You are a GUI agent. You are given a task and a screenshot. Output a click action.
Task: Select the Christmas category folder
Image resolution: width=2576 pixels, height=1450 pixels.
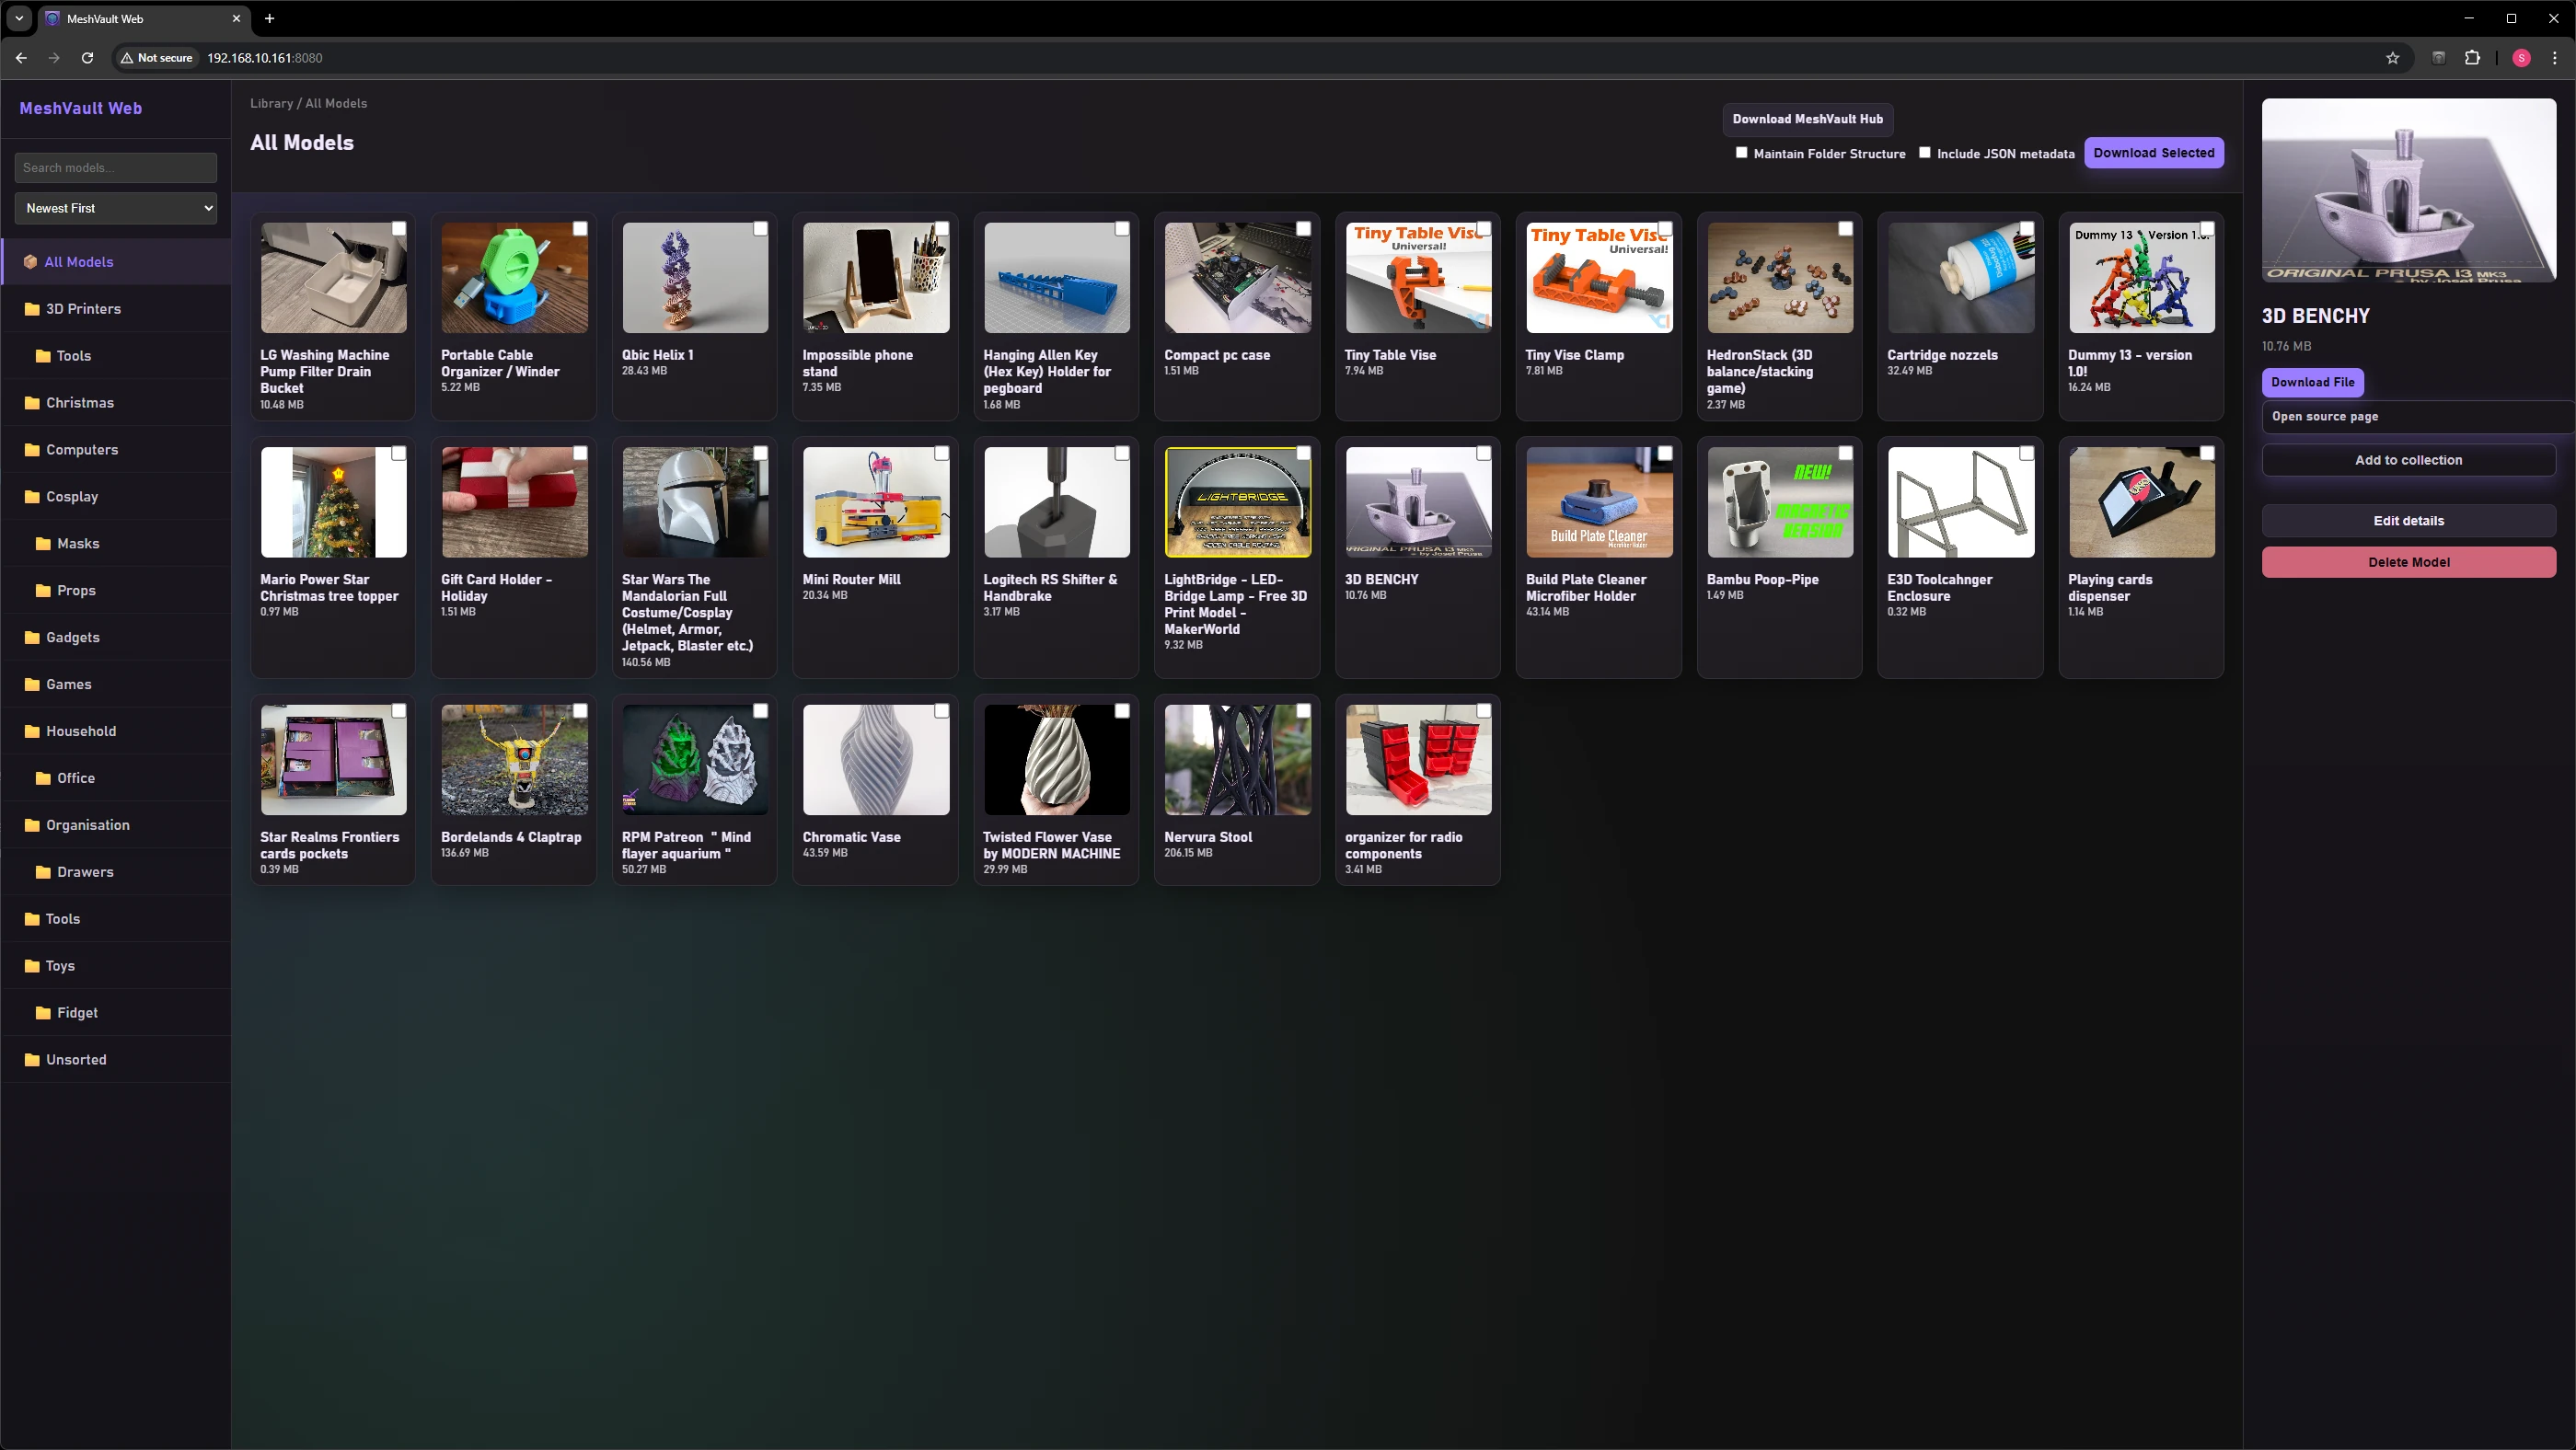click(80, 402)
